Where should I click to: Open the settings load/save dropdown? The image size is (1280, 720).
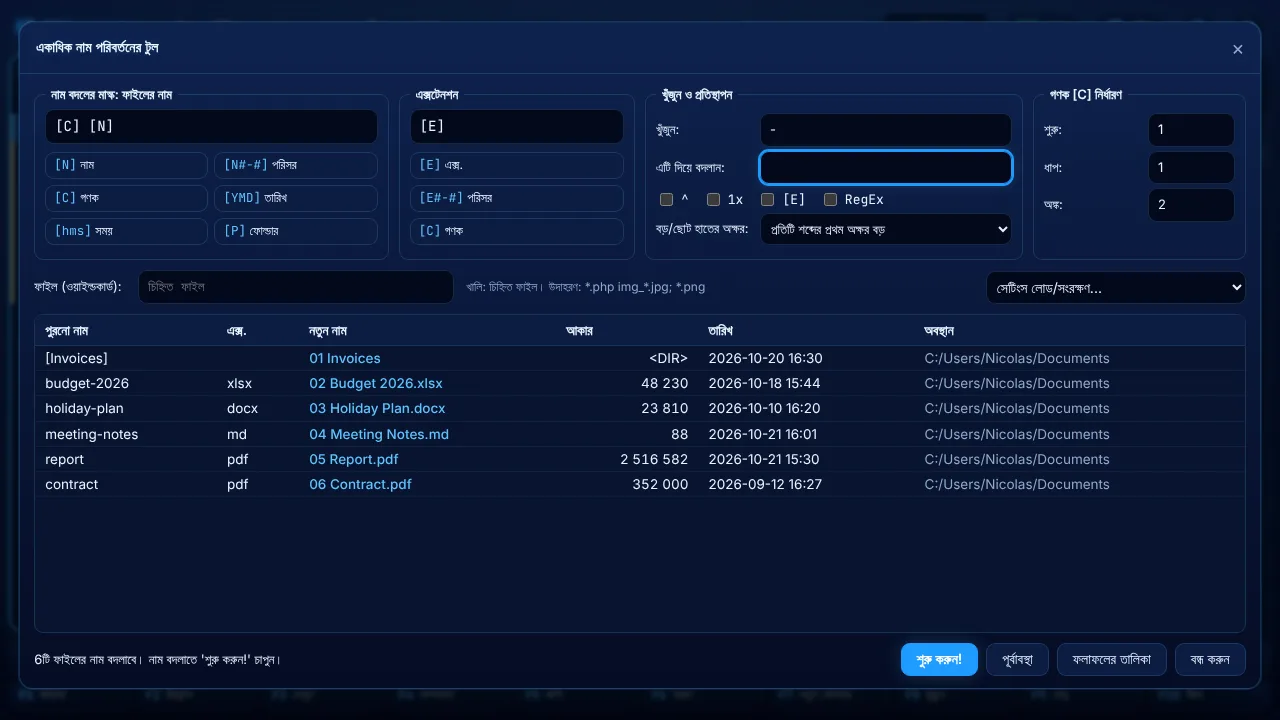1116,288
